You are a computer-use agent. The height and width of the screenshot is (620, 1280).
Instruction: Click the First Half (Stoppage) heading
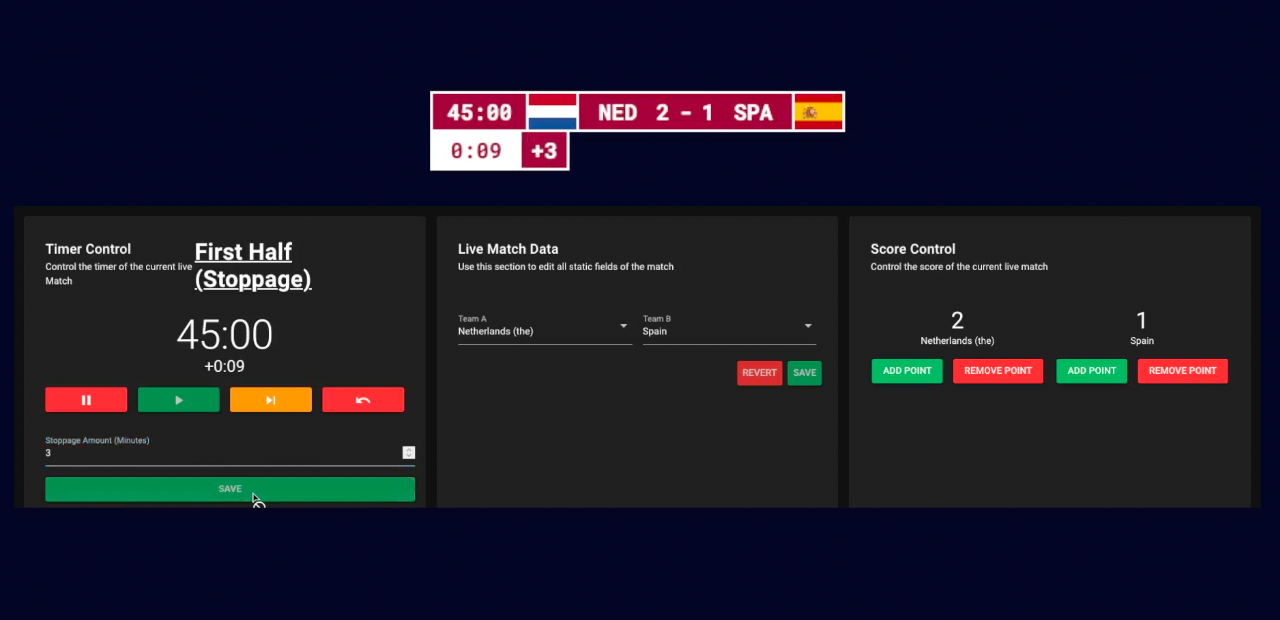[253, 265]
